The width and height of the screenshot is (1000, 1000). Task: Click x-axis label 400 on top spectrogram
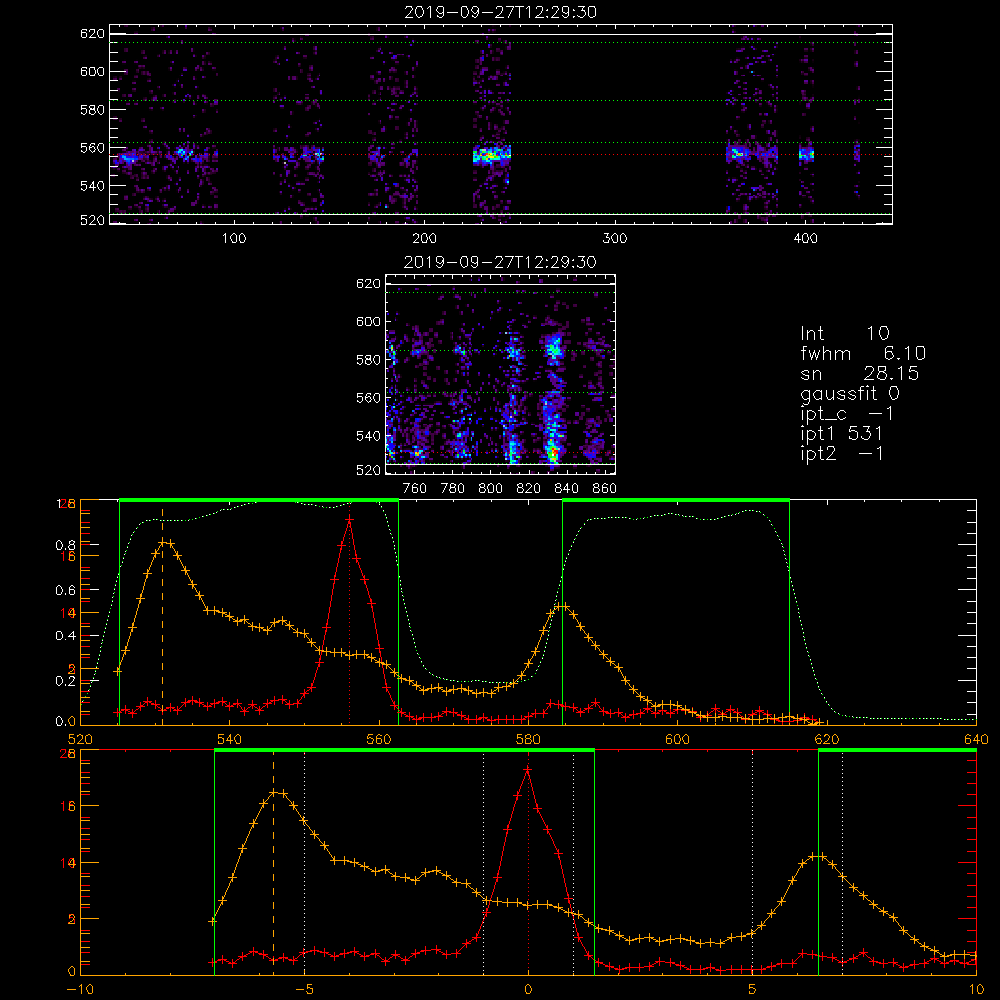pyautogui.click(x=805, y=239)
